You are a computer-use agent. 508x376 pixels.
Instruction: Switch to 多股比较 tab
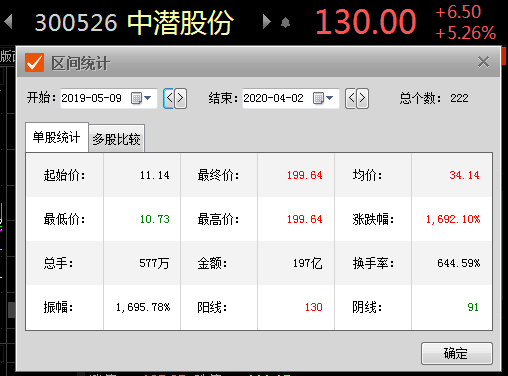click(x=116, y=139)
